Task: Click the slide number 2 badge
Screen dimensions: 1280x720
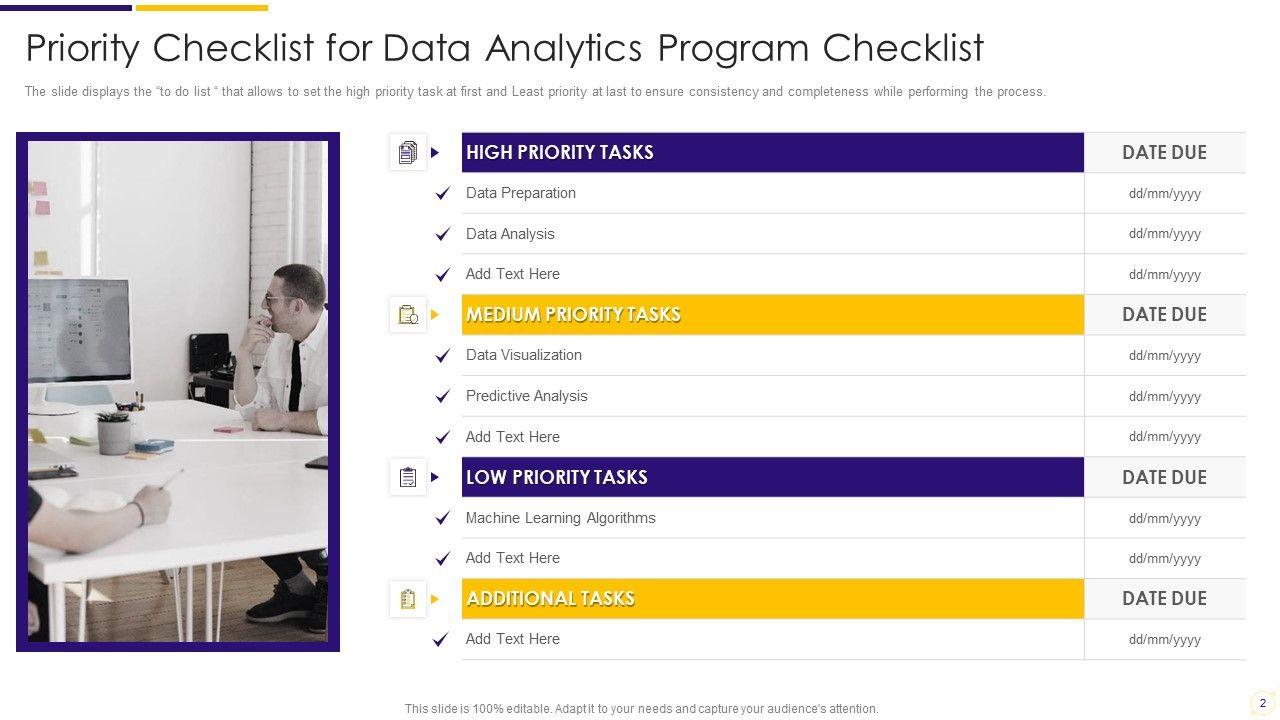Action: click(x=1262, y=703)
